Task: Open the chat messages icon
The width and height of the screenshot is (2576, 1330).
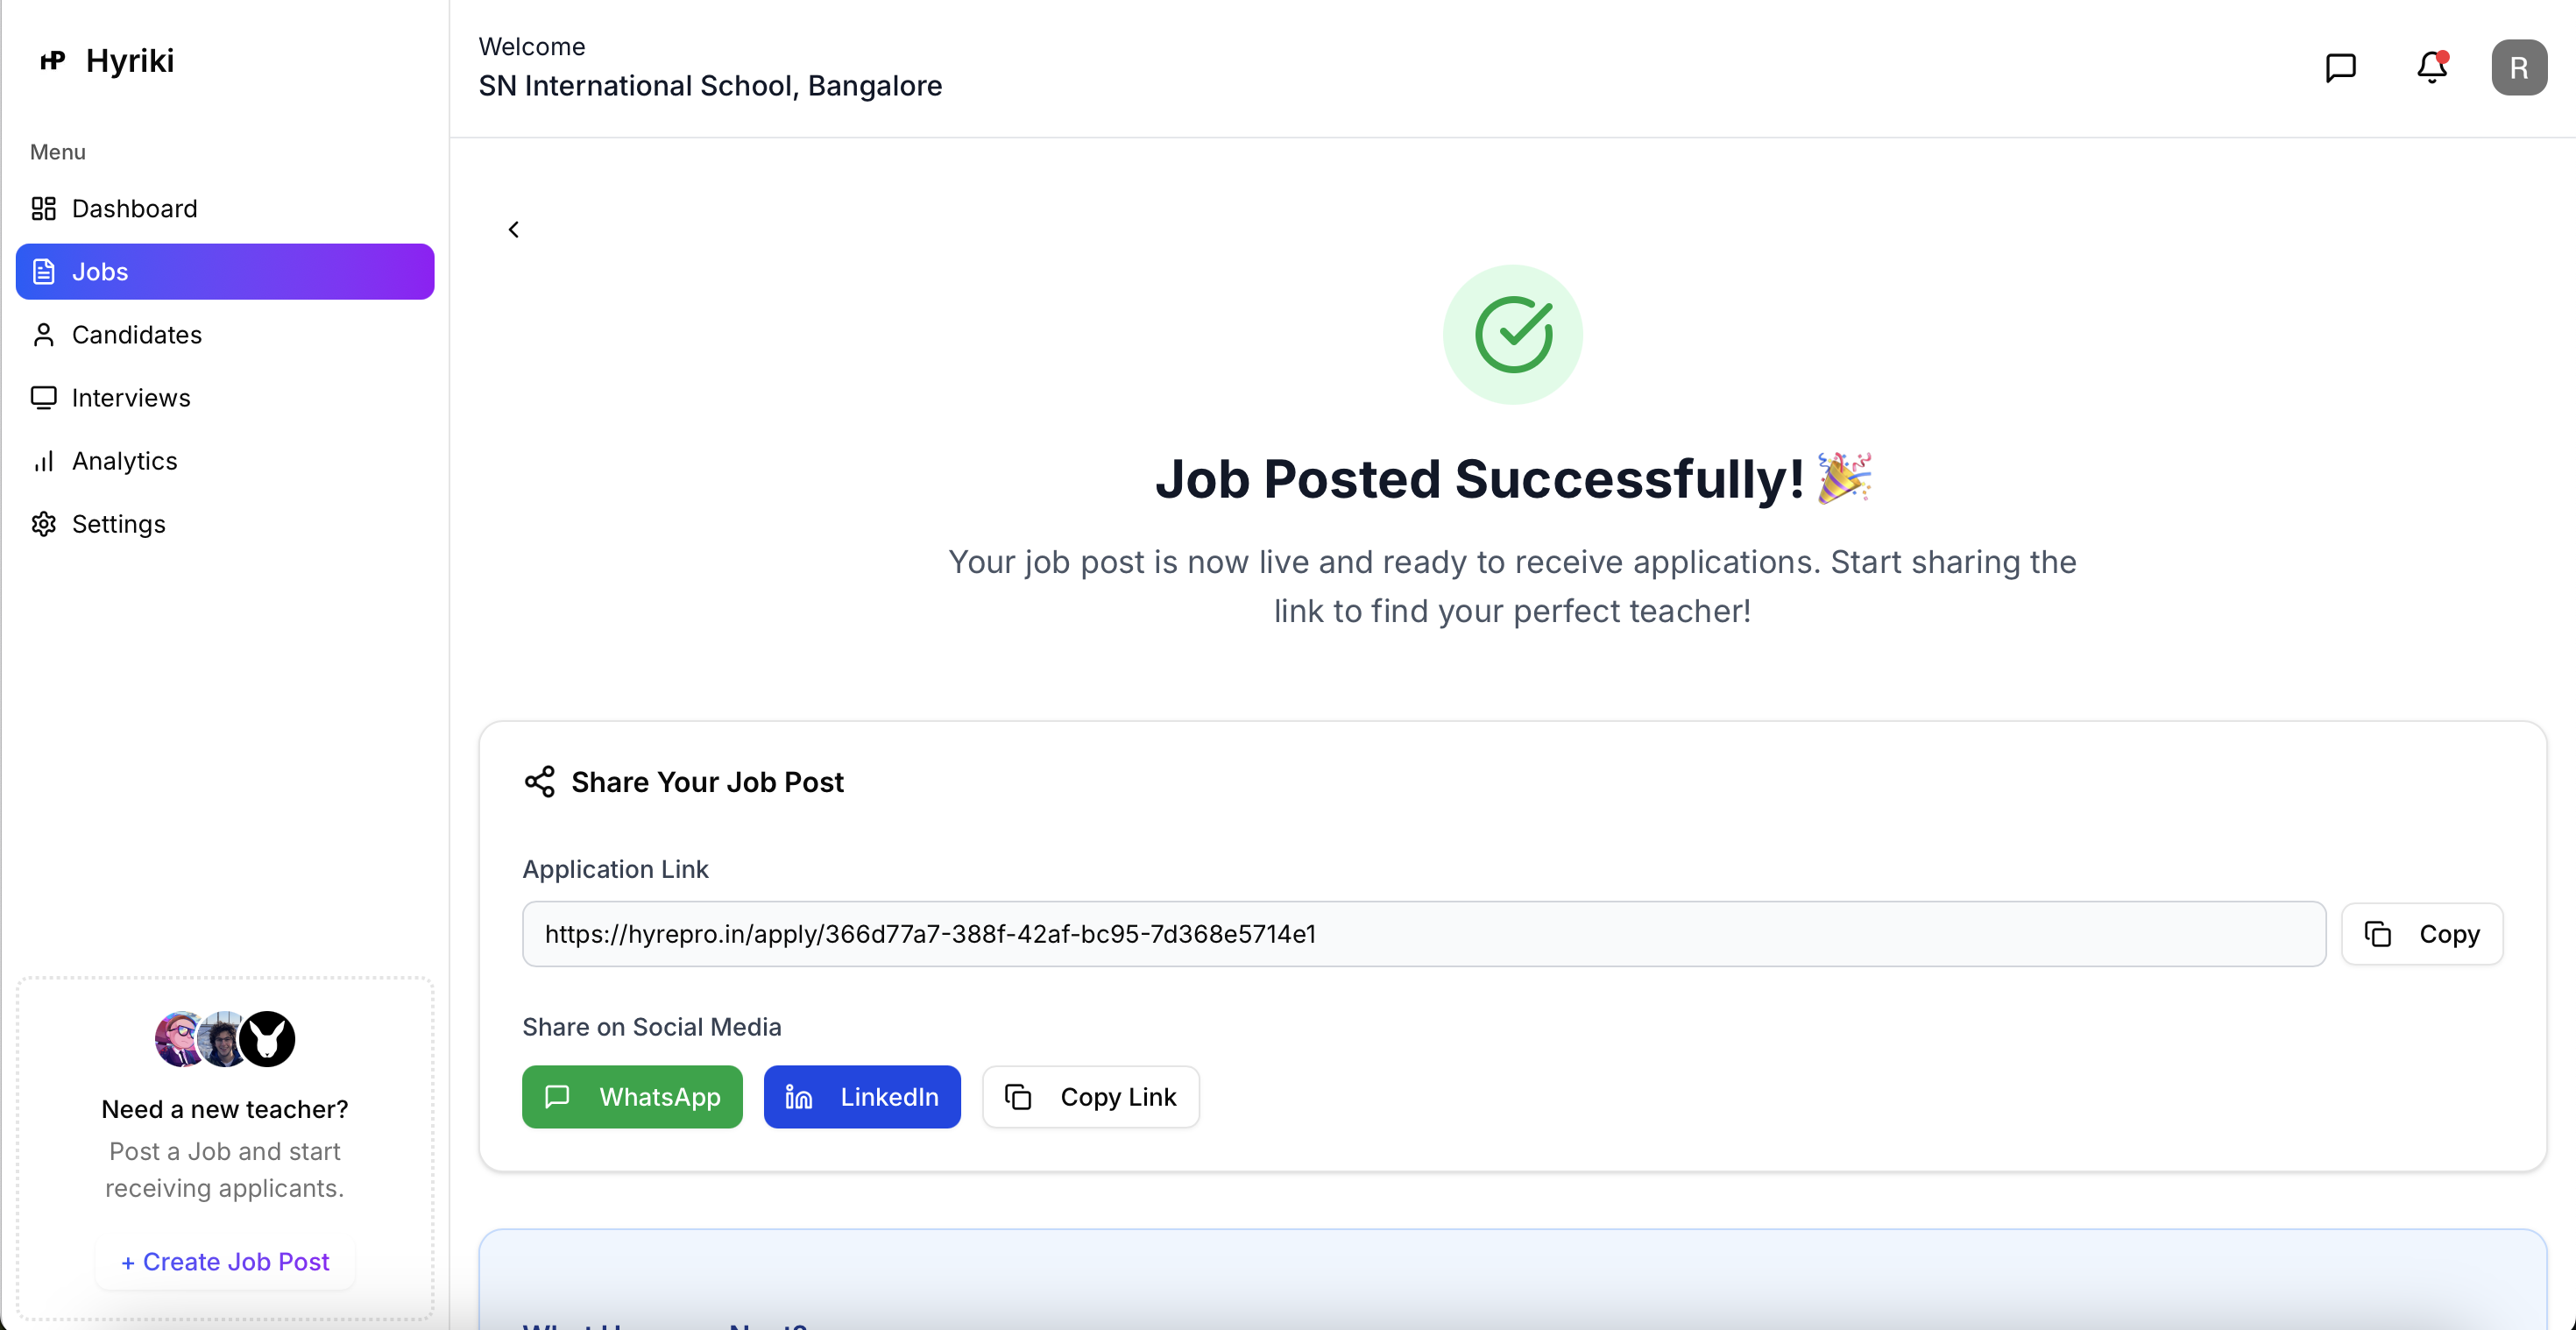Action: pos(2340,67)
